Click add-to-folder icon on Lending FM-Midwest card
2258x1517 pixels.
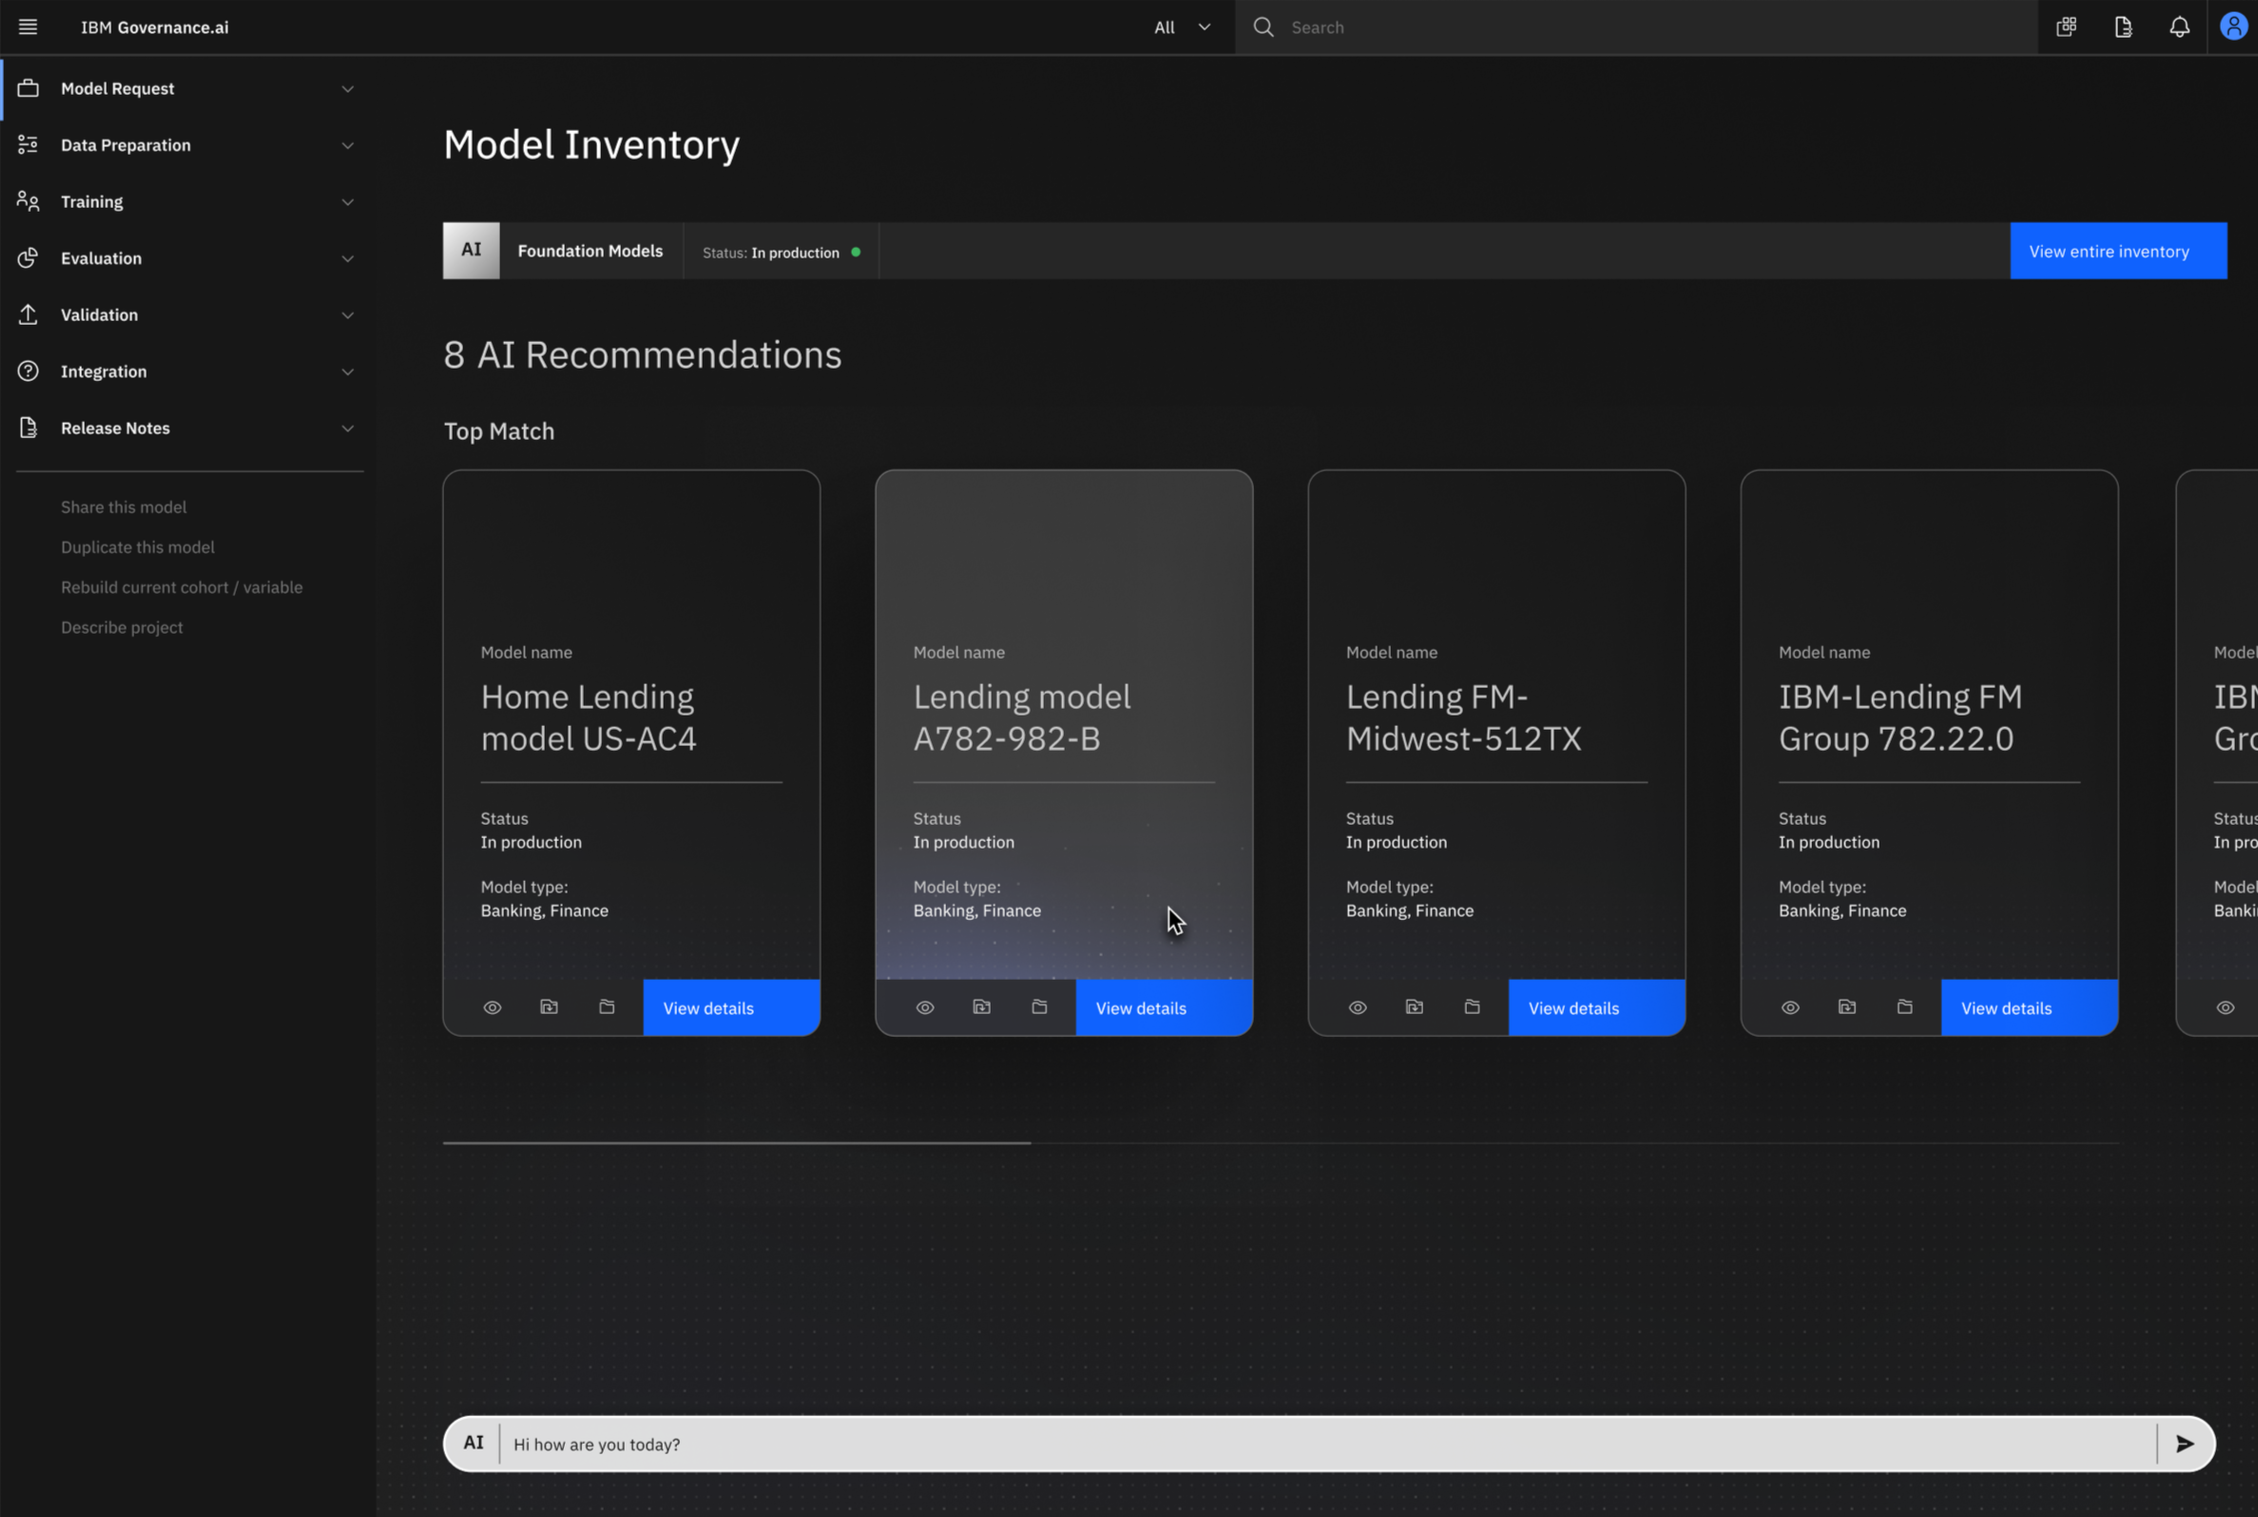[x=1414, y=1007]
